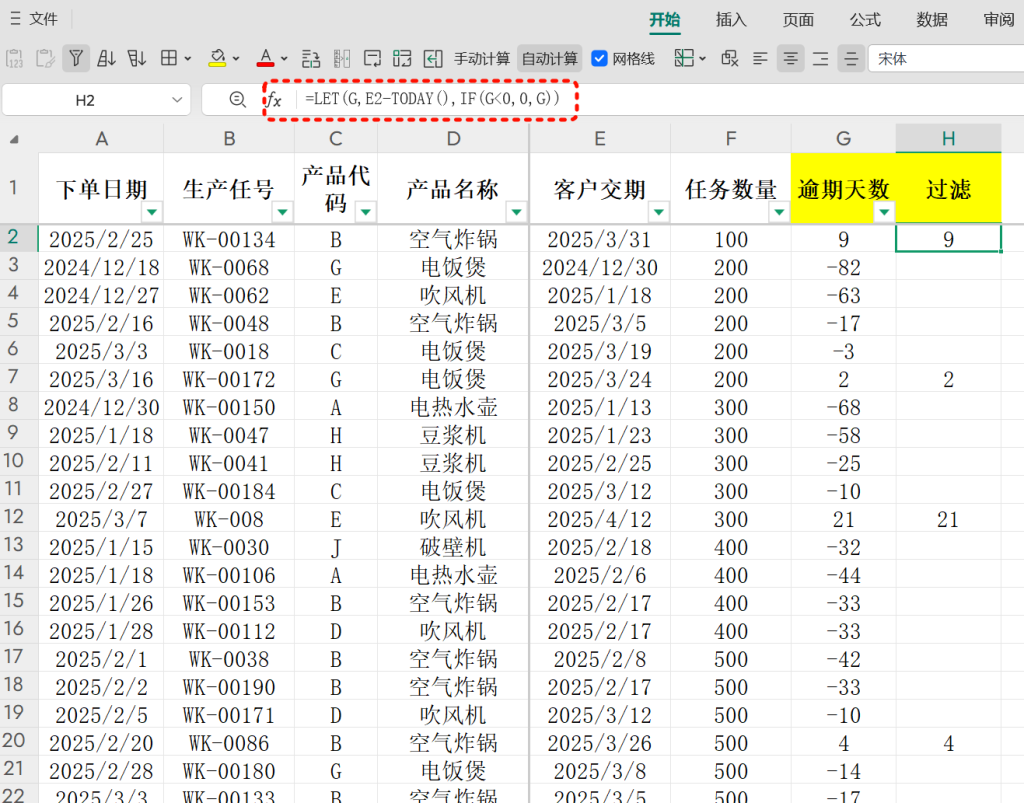The width and height of the screenshot is (1024, 803).
Task: Expand the name box dropdown arrow
Action: coord(177,100)
